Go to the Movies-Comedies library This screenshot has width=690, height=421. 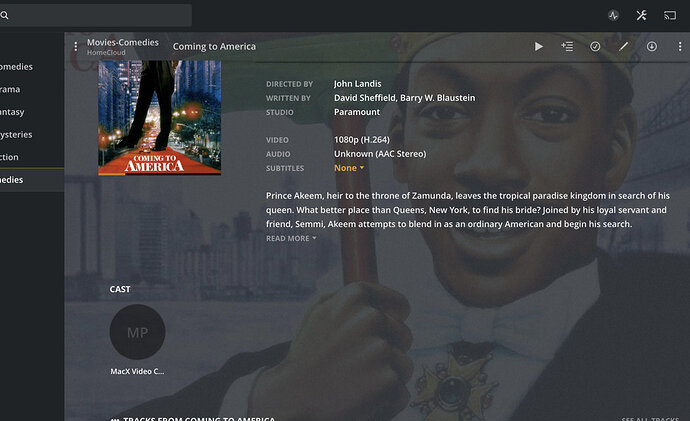123,42
